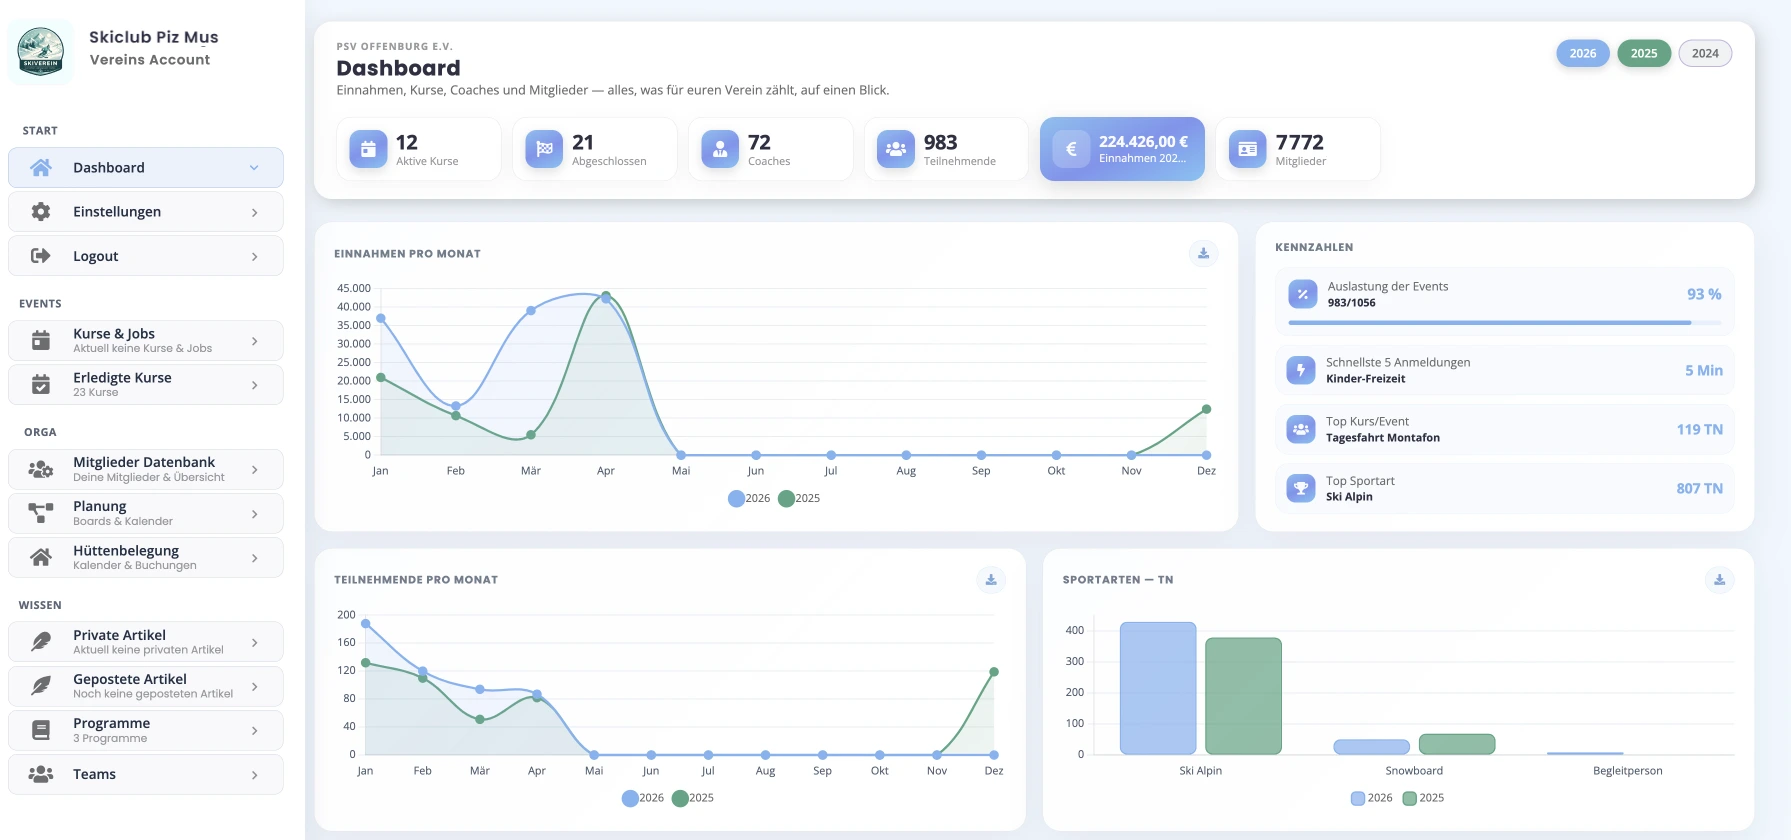This screenshot has width=1791, height=840.
Task: Hide the 2025 series in Einnahmen legend
Action: point(799,498)
